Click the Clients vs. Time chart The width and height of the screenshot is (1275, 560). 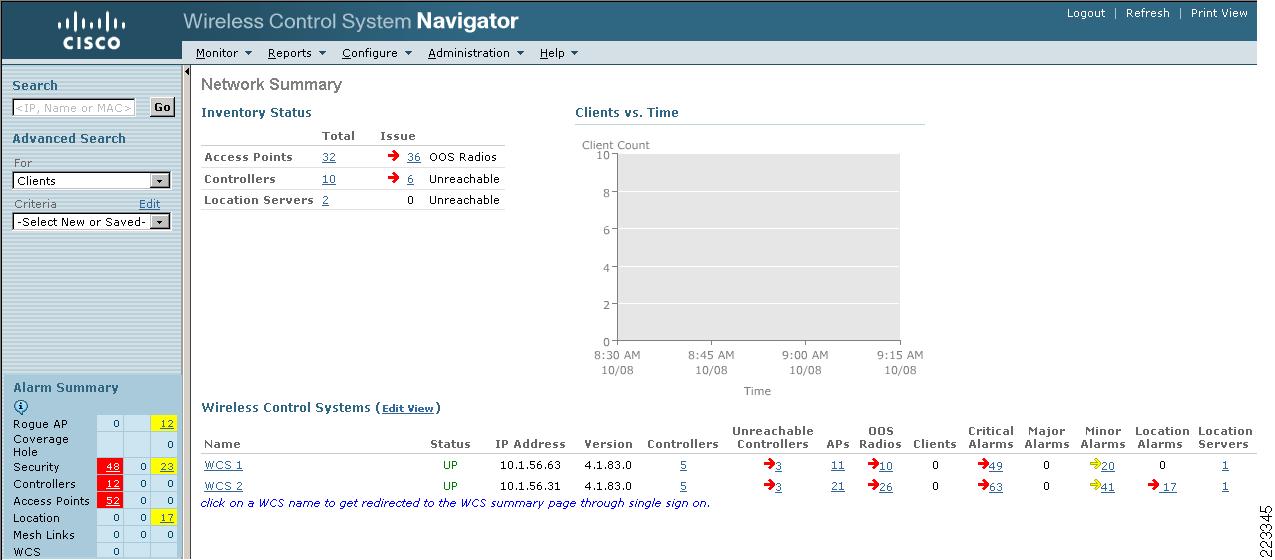[757, 248]
